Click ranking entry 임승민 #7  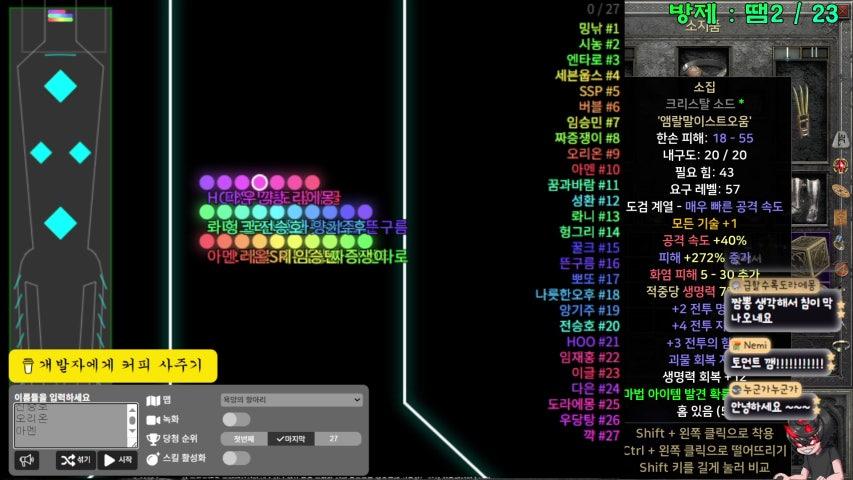[x=592, y=122]
